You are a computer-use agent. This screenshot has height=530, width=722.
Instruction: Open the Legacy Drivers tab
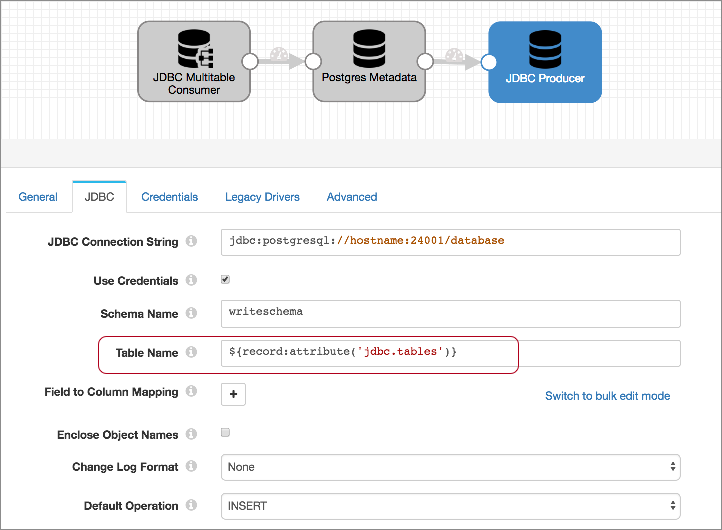click(x=262, y=197)
